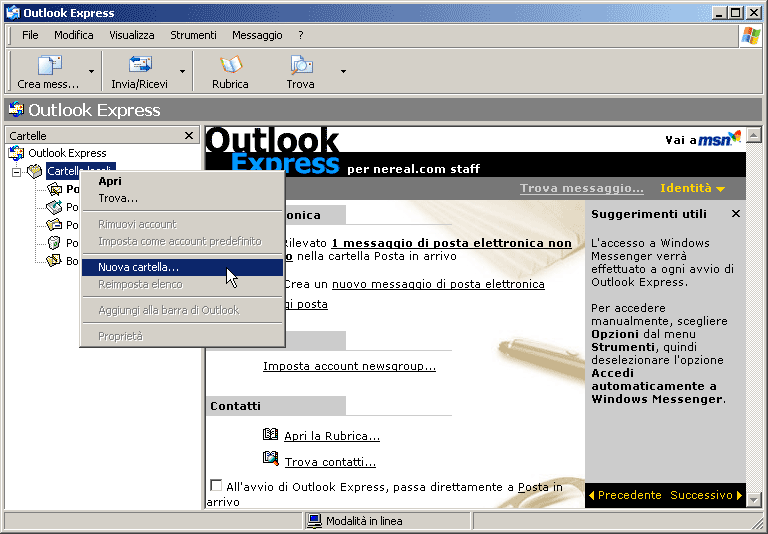Viewport: 768px width, 534px height.
Task: Click the scrollbar down arrow
Action: pos(754,500)
